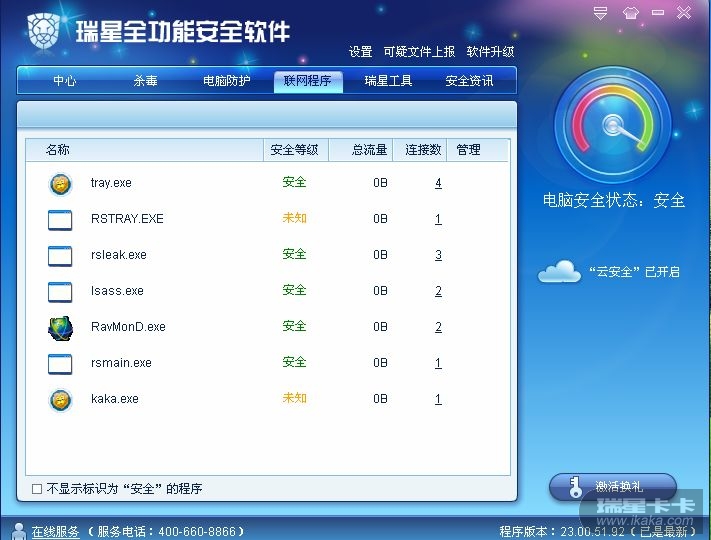Select the rsmain.exe row name

coord(121,363)
